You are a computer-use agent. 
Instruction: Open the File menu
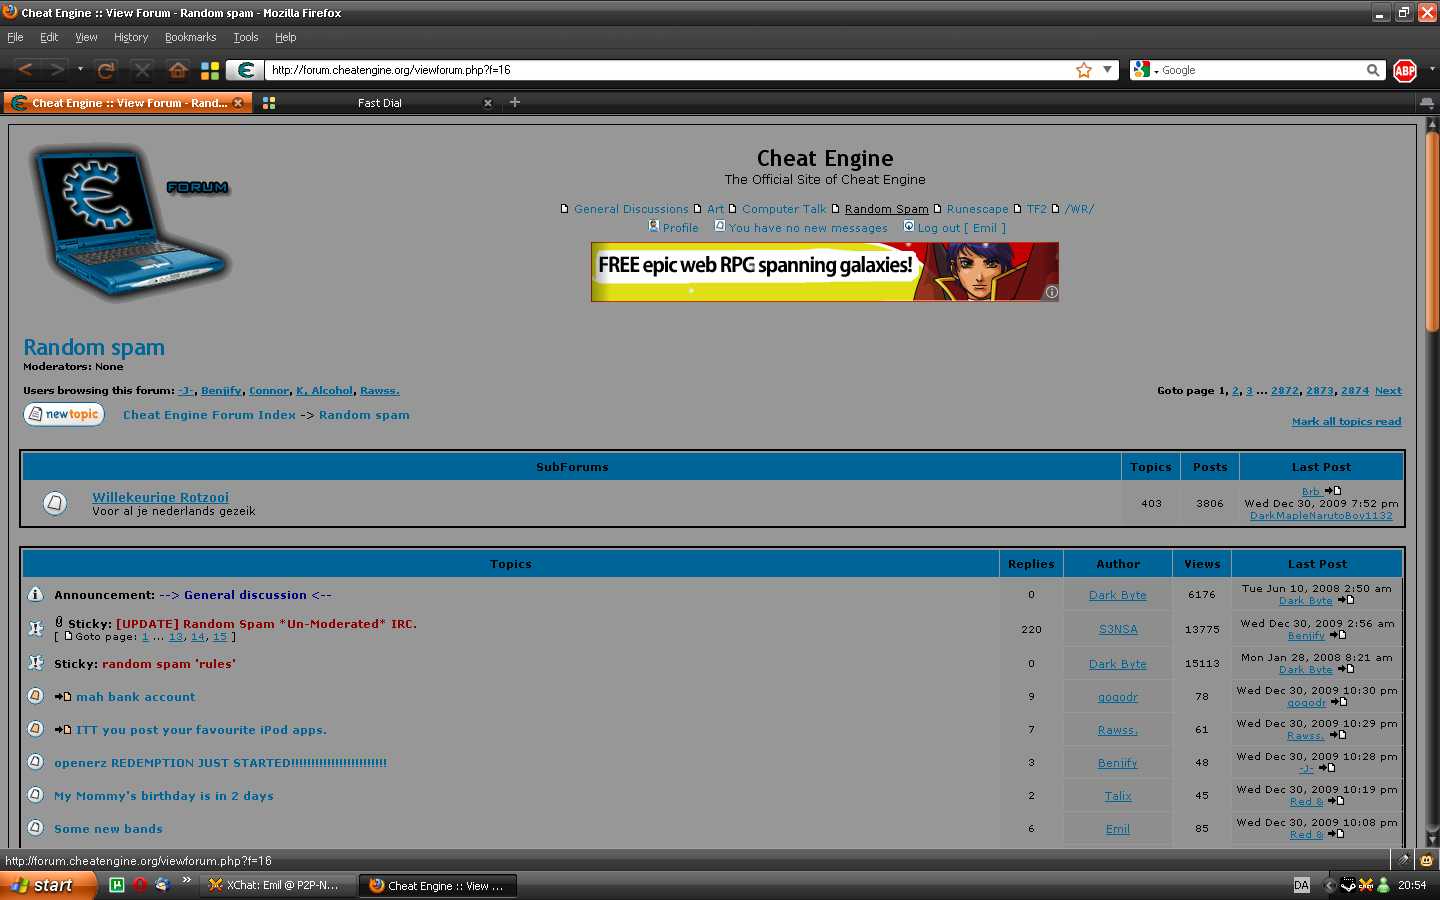click(x=15, y=37)
